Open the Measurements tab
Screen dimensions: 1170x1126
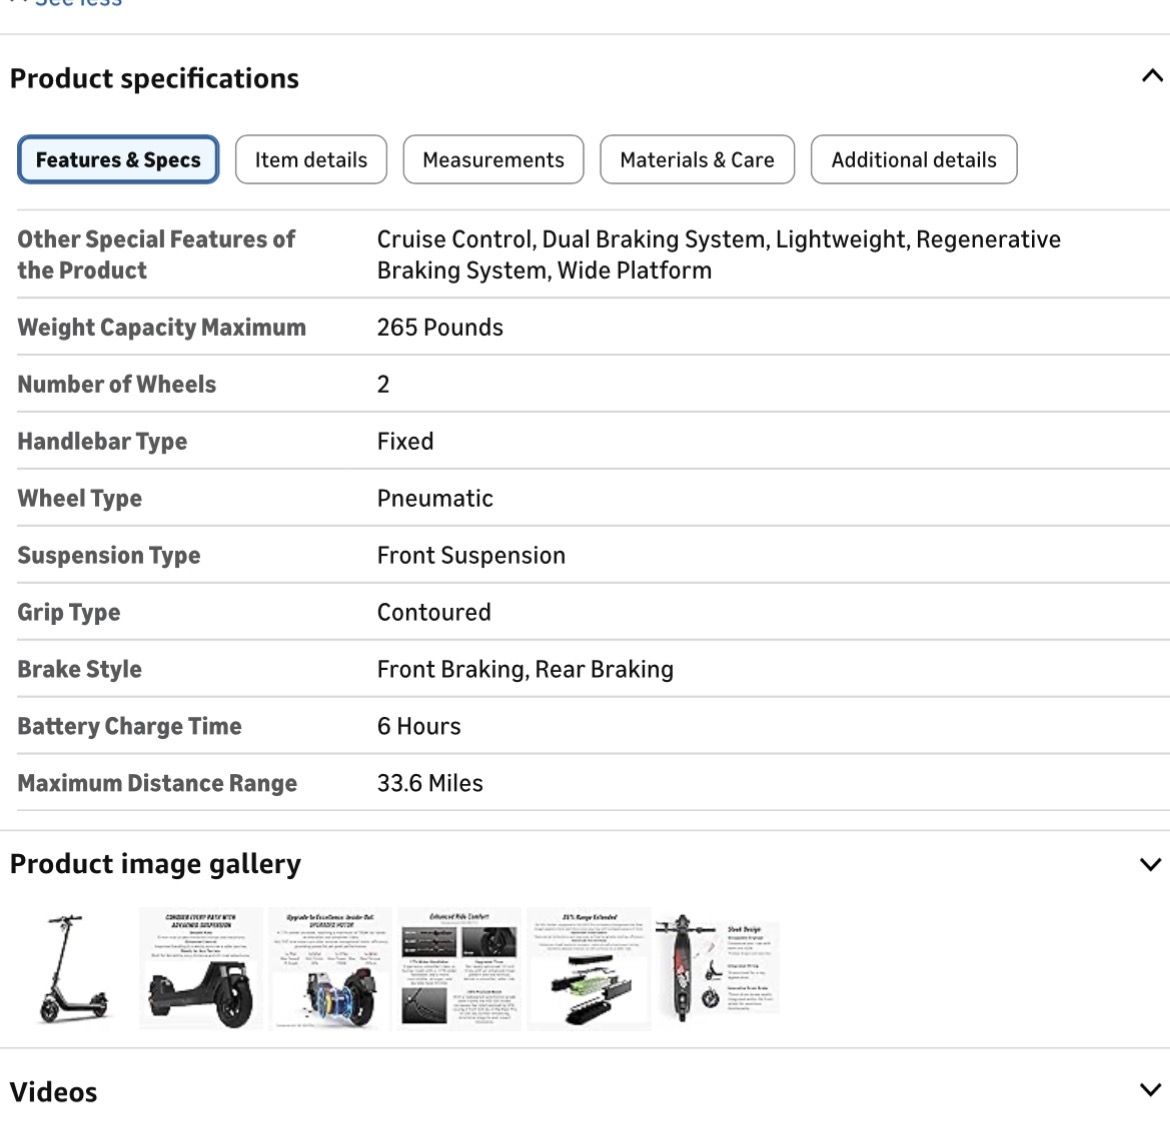tap(493, 160)
